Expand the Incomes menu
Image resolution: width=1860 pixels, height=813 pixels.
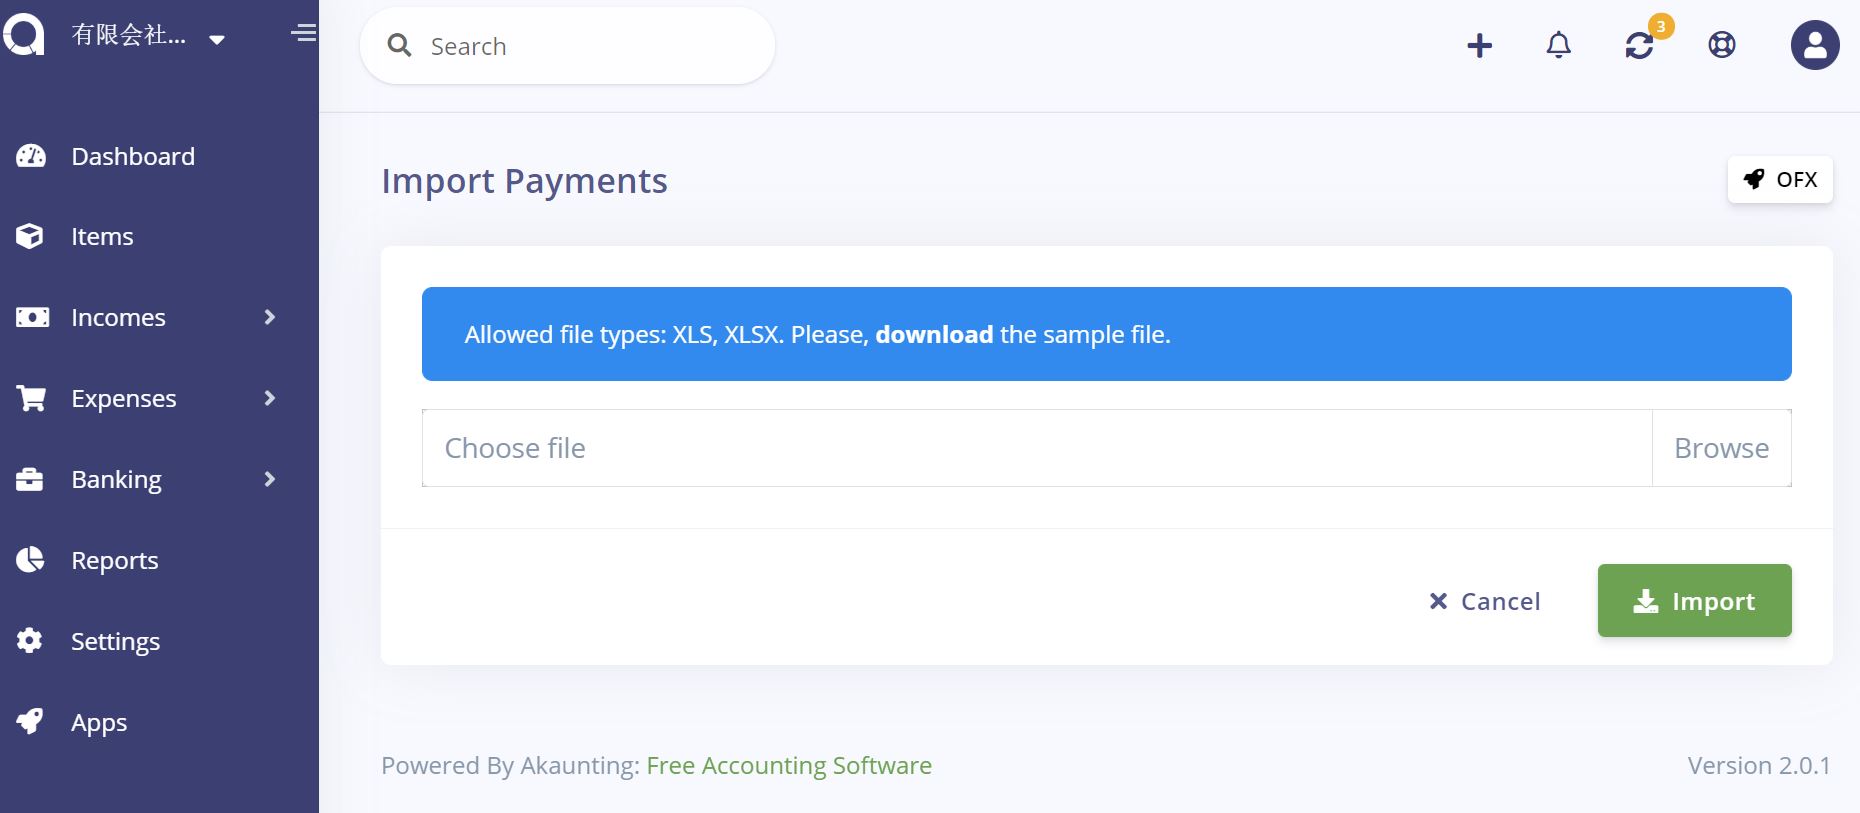(x=268, y=317)
